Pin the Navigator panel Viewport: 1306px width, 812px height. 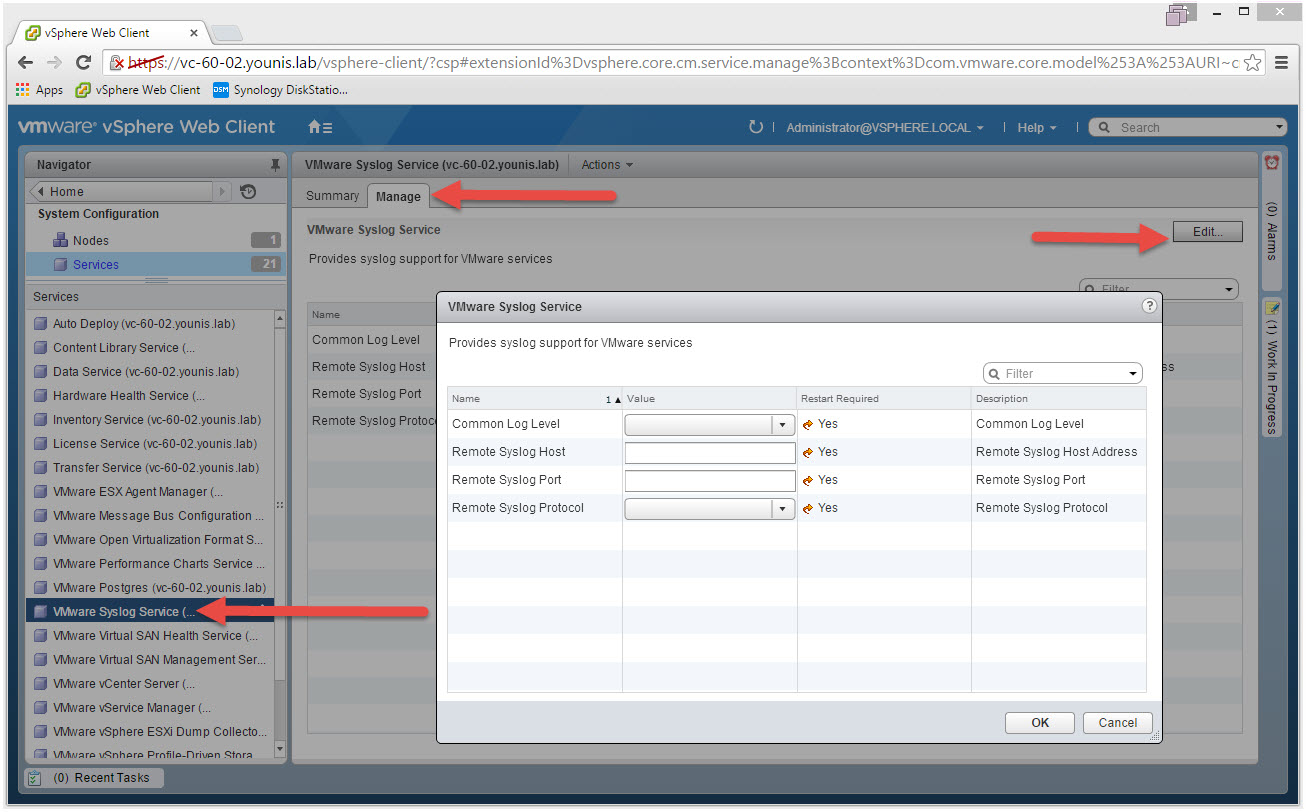(x=275, y=165)
